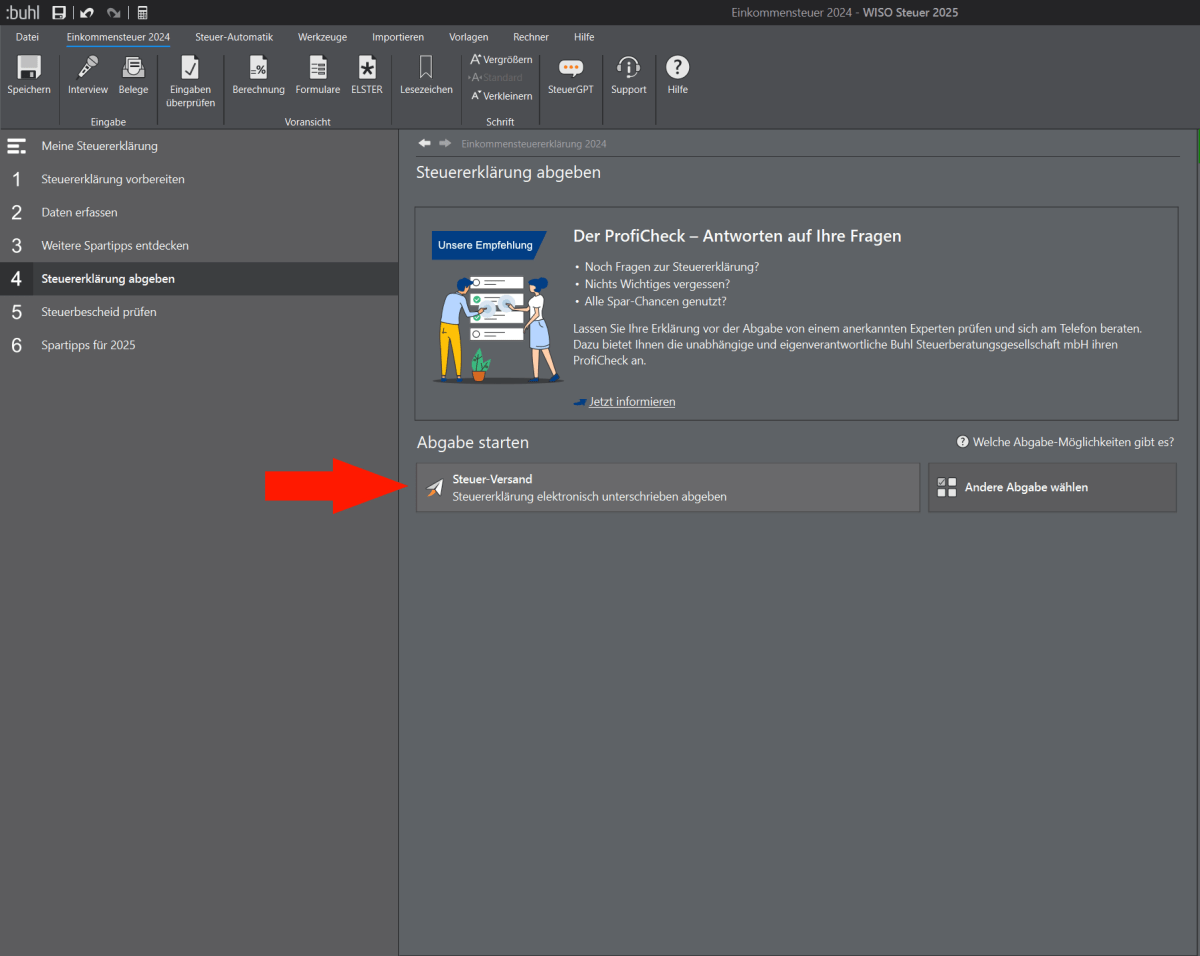Start the Interview mode via microphone icon
Image resolution: width=1200 pixels, height=956 pixels.
pos(88,76)
